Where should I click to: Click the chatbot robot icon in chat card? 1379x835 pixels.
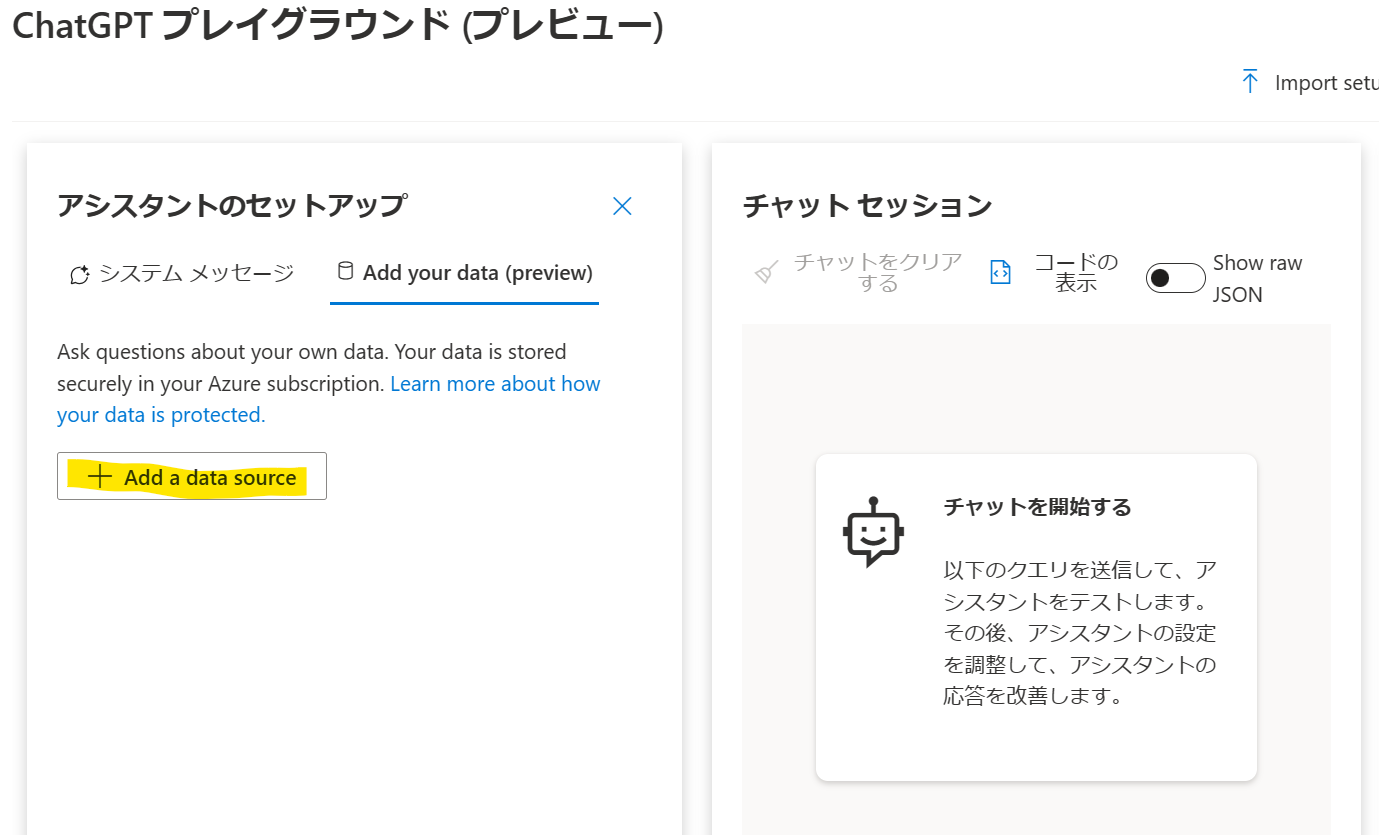(x=874, y=532)
